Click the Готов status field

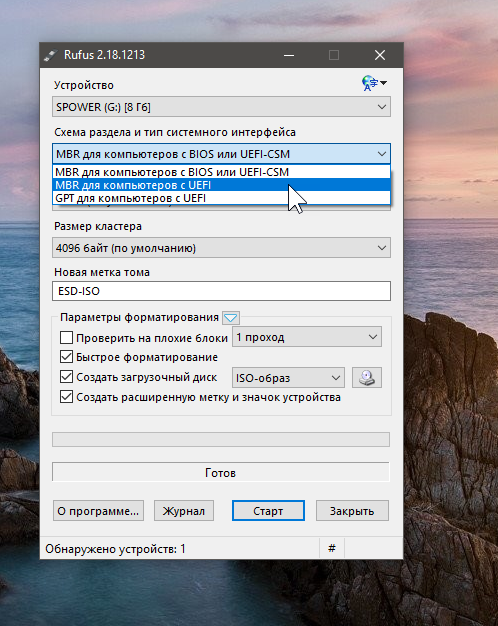point(221,473)
